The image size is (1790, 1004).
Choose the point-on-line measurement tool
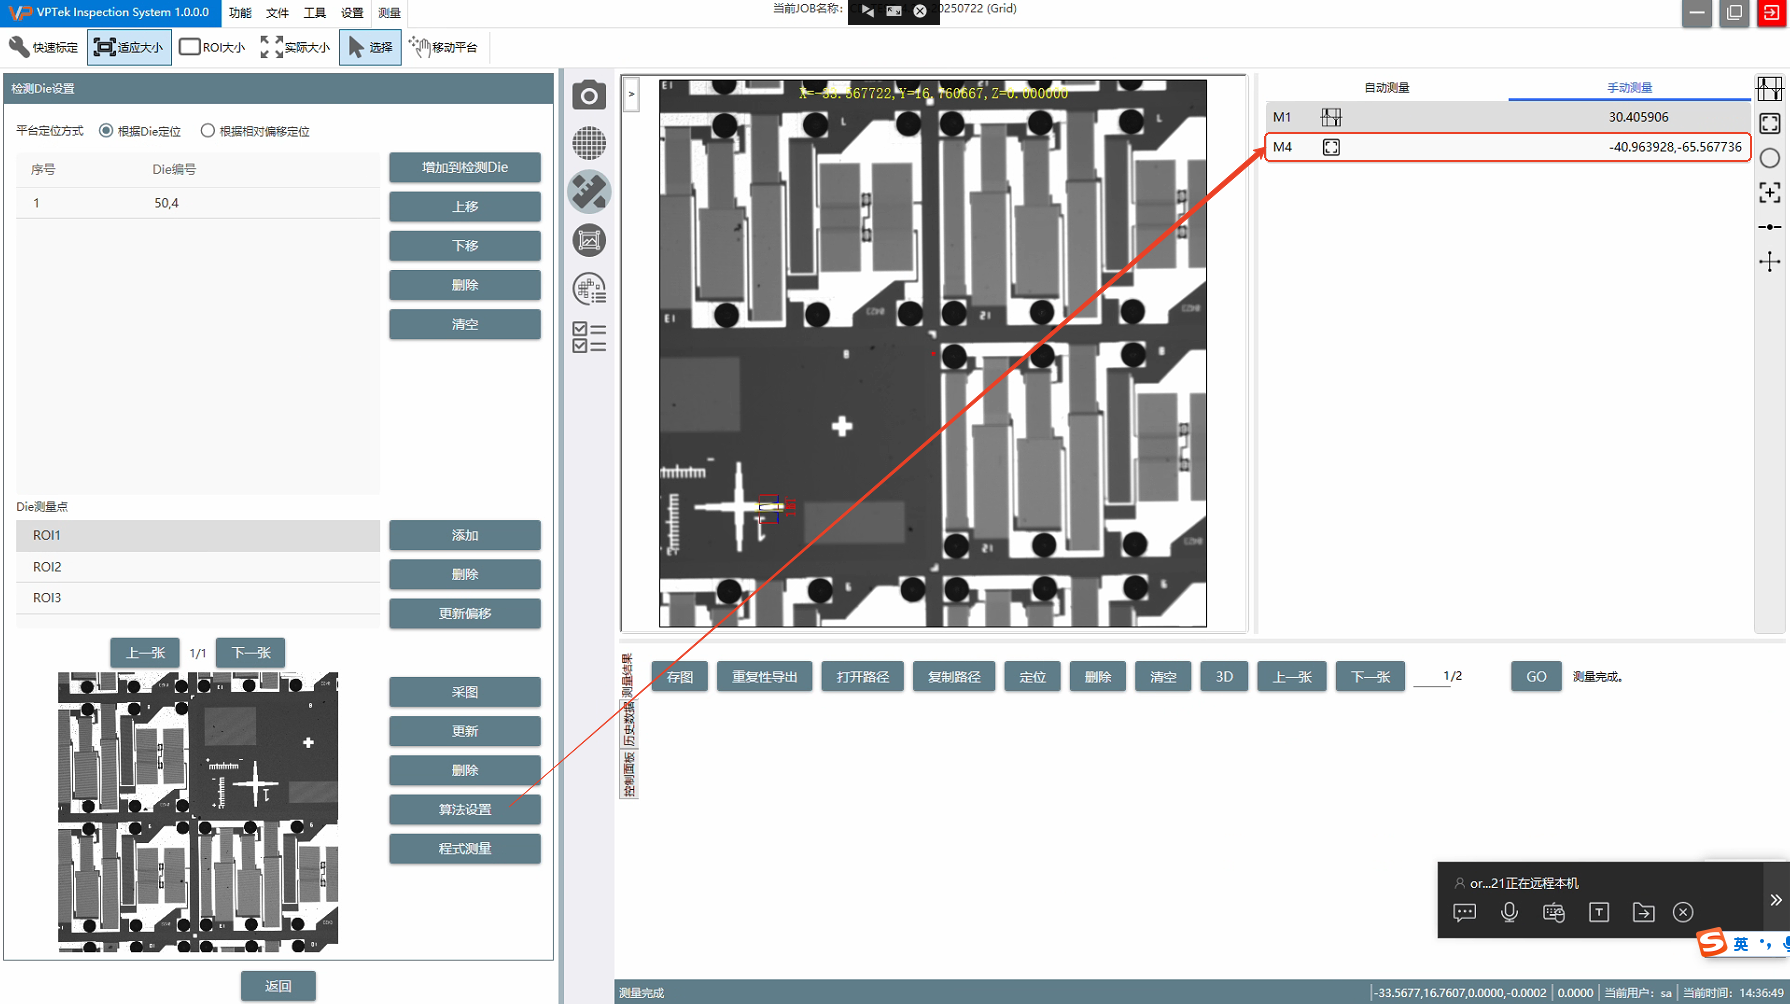coord(1769,227)
